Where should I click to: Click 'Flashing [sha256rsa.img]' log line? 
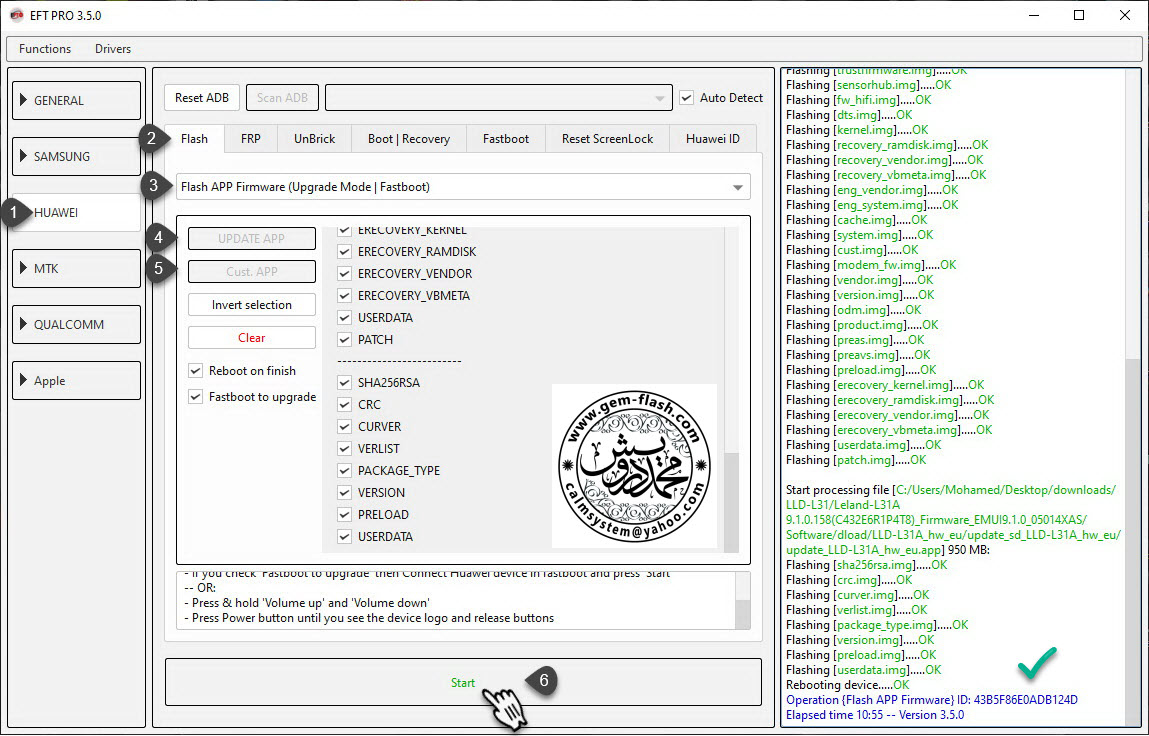click(x=866, y=564)
